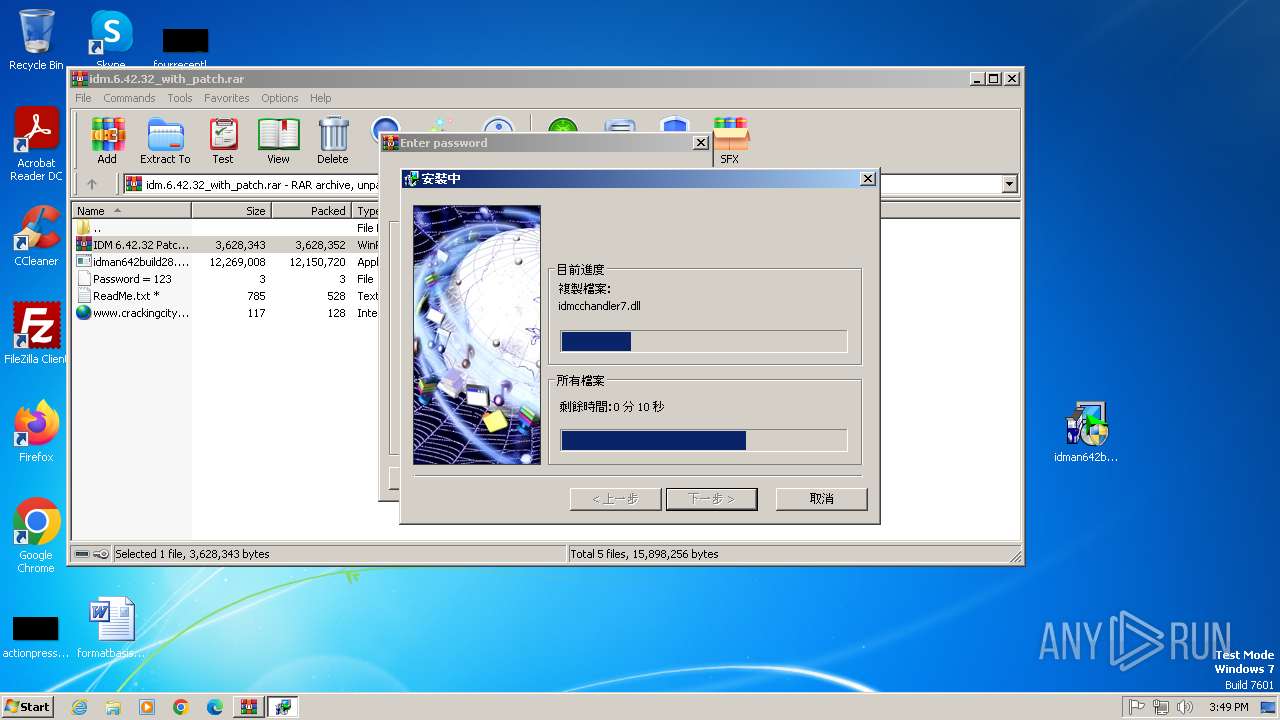Click the Delete toolbar icon
This screenshot has width=1280, height=720.
tap(333, 141)
